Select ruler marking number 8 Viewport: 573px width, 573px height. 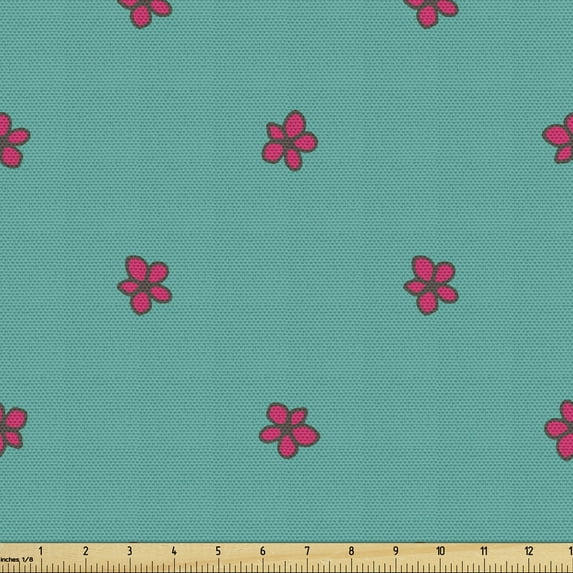coord(351,551)
